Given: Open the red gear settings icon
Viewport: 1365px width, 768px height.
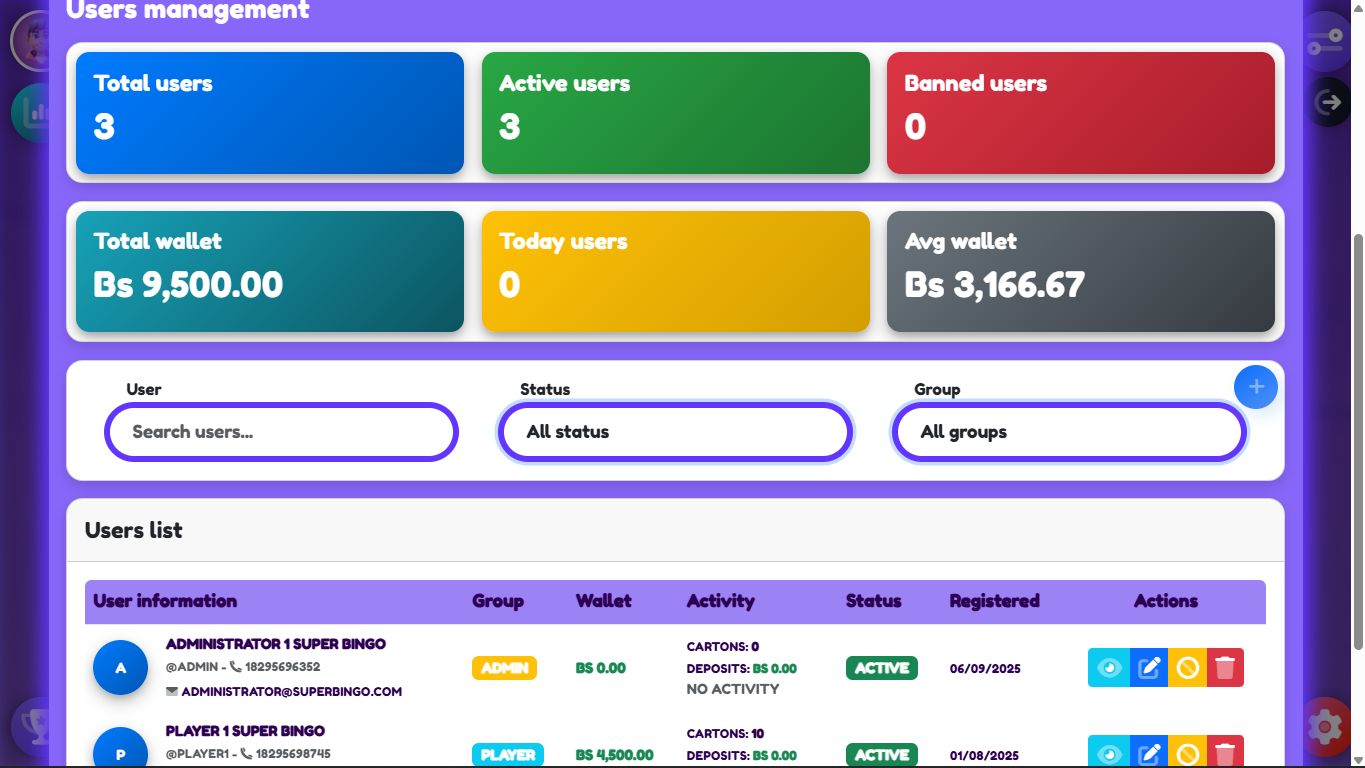Looking at the screenshot, I should pyautogui.click(x=1325, y=726).
